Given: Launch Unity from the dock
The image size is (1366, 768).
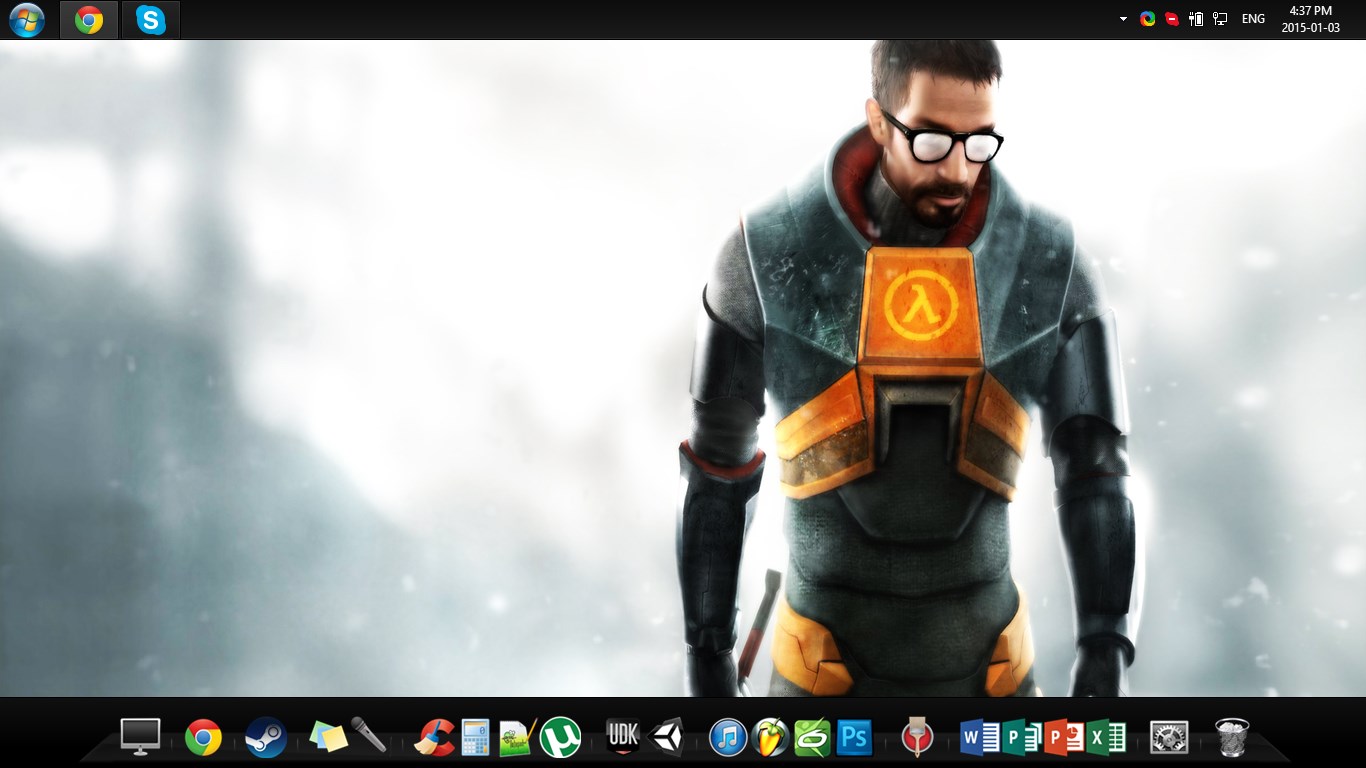Looking at the screenshot, I should 665,738.
